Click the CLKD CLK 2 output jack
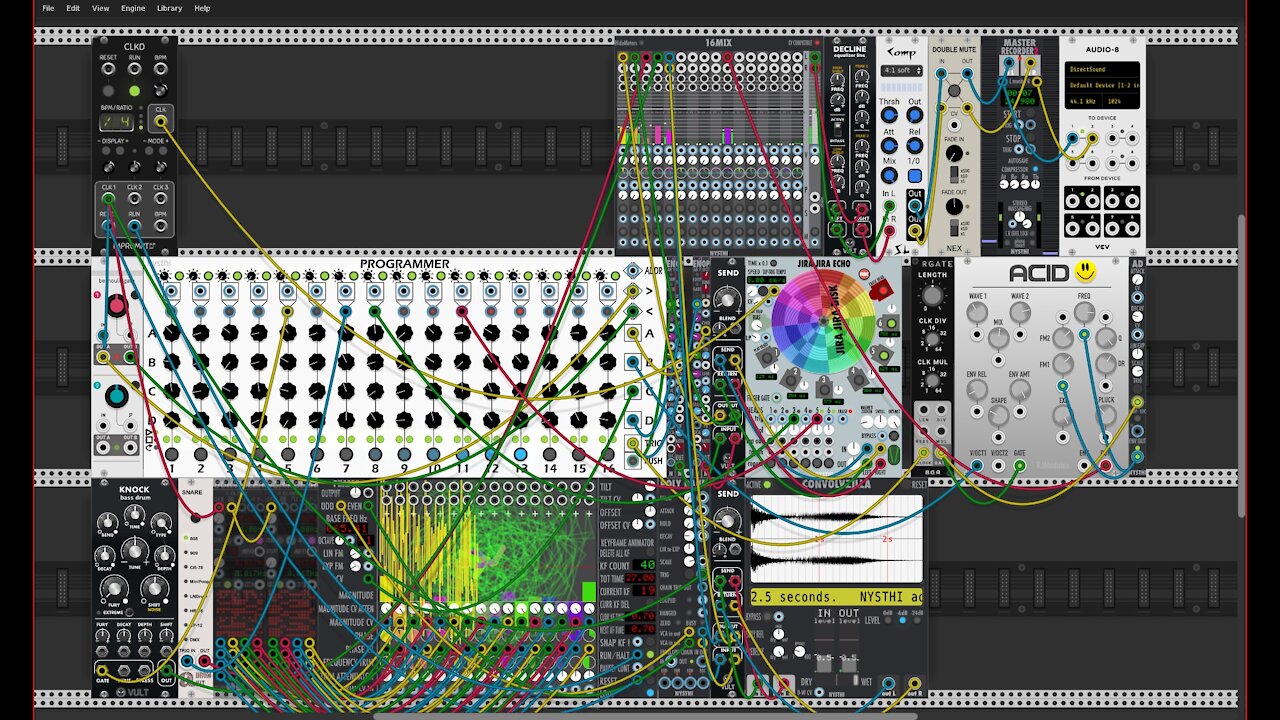Image resolution: width=1280 pixels, height=720 pixels. [134, 199]
